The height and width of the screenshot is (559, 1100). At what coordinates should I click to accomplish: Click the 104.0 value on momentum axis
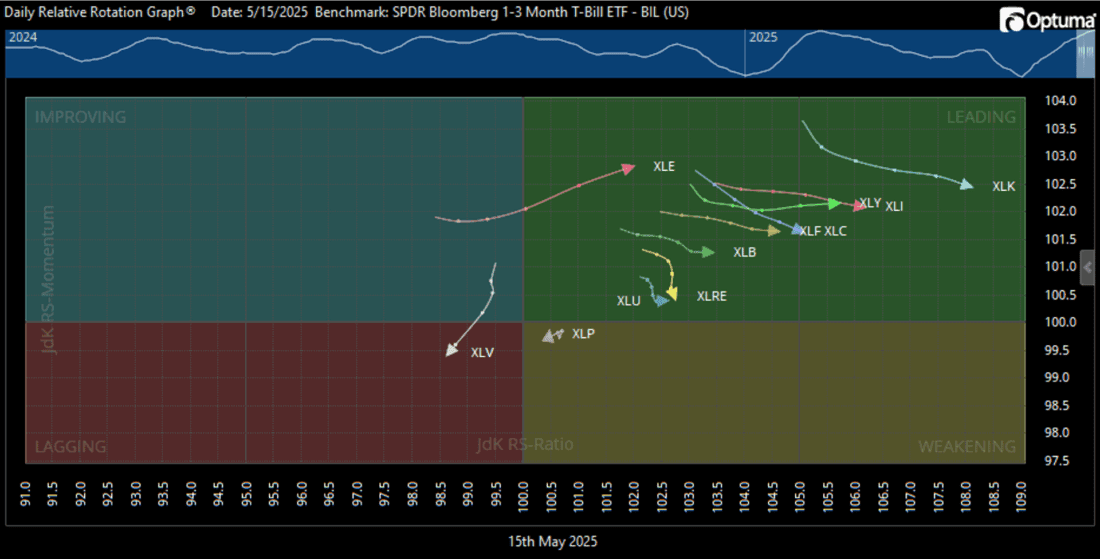[1060, 100]
